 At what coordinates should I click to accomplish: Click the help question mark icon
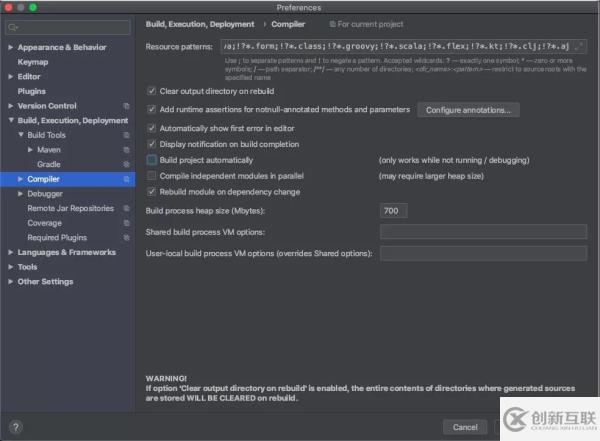pyautogui.click(x=16, y=427)
